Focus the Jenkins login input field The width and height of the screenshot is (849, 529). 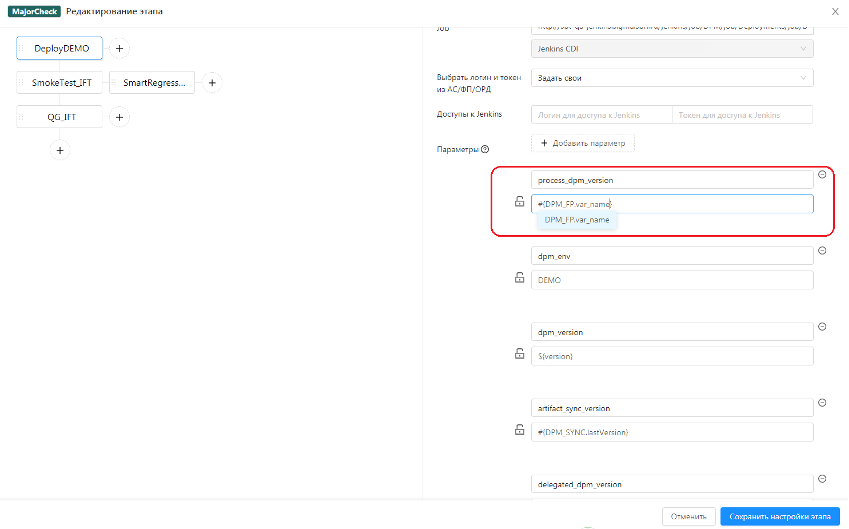[600, 115]
